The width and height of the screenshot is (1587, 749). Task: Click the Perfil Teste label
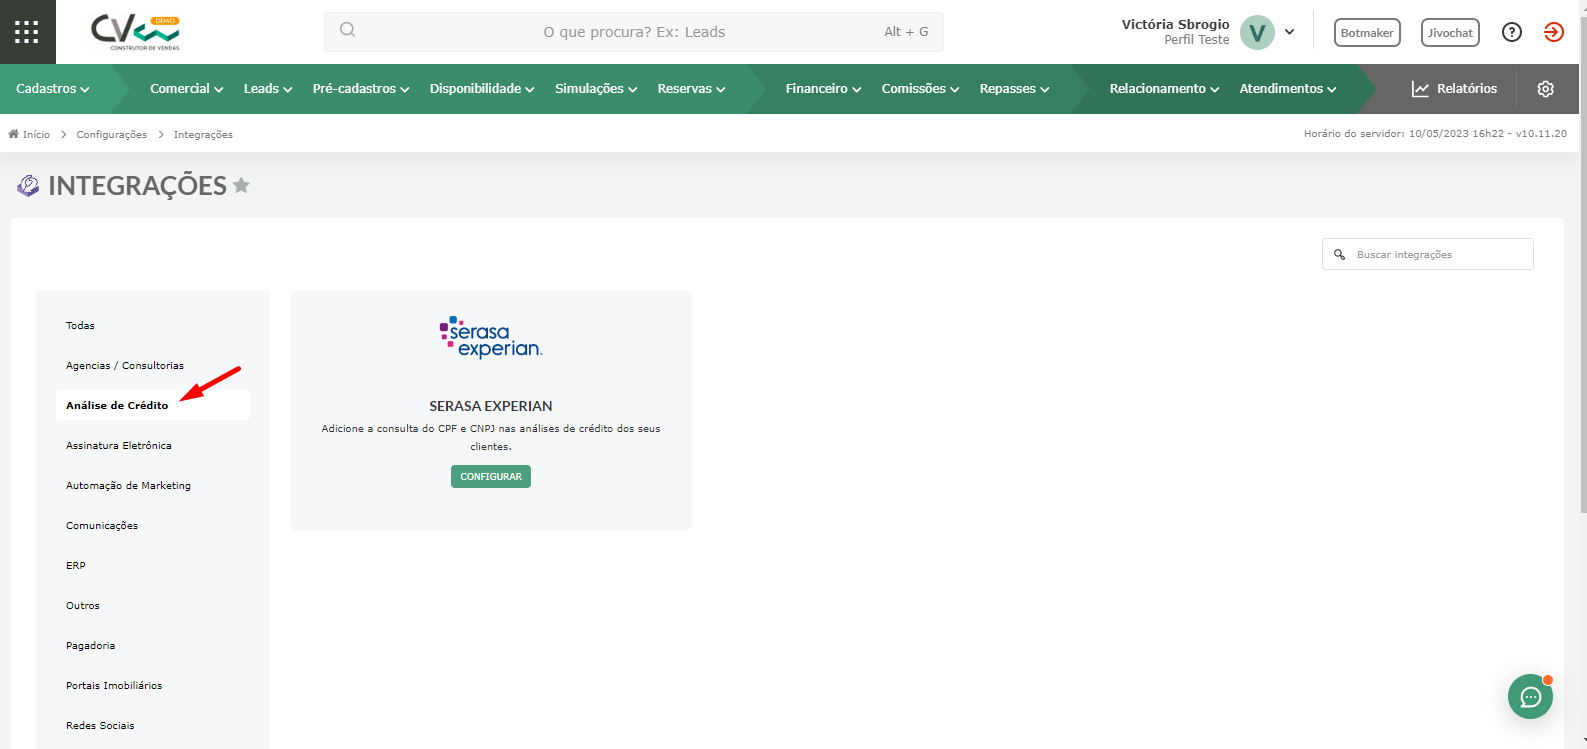[x=1197, y=40]
